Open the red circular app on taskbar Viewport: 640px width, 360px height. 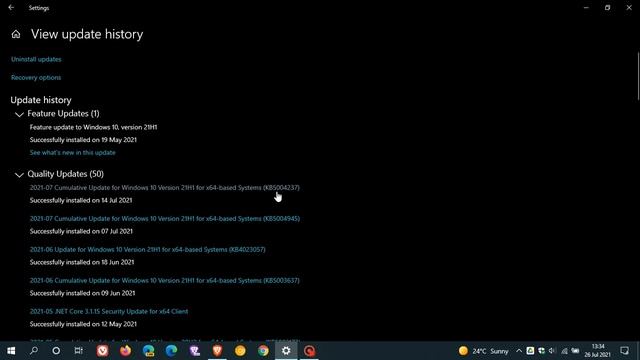click(309, 351)
